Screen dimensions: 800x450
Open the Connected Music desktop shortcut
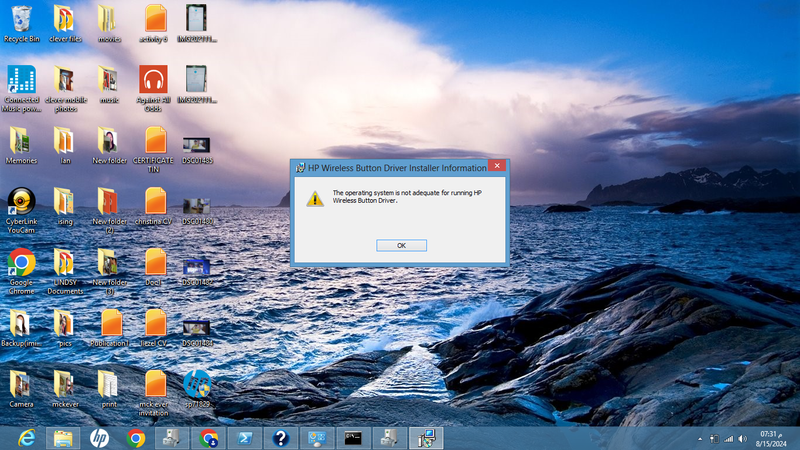click(21, 89)
